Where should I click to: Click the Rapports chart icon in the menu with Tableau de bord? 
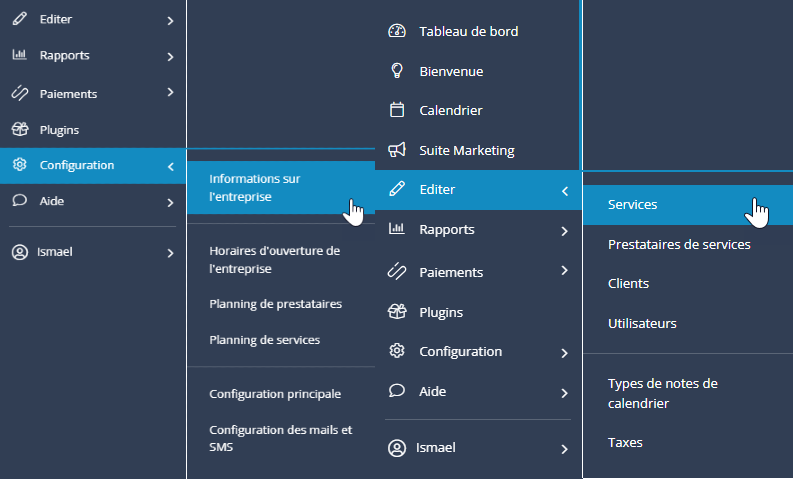(x=397, y=229)
